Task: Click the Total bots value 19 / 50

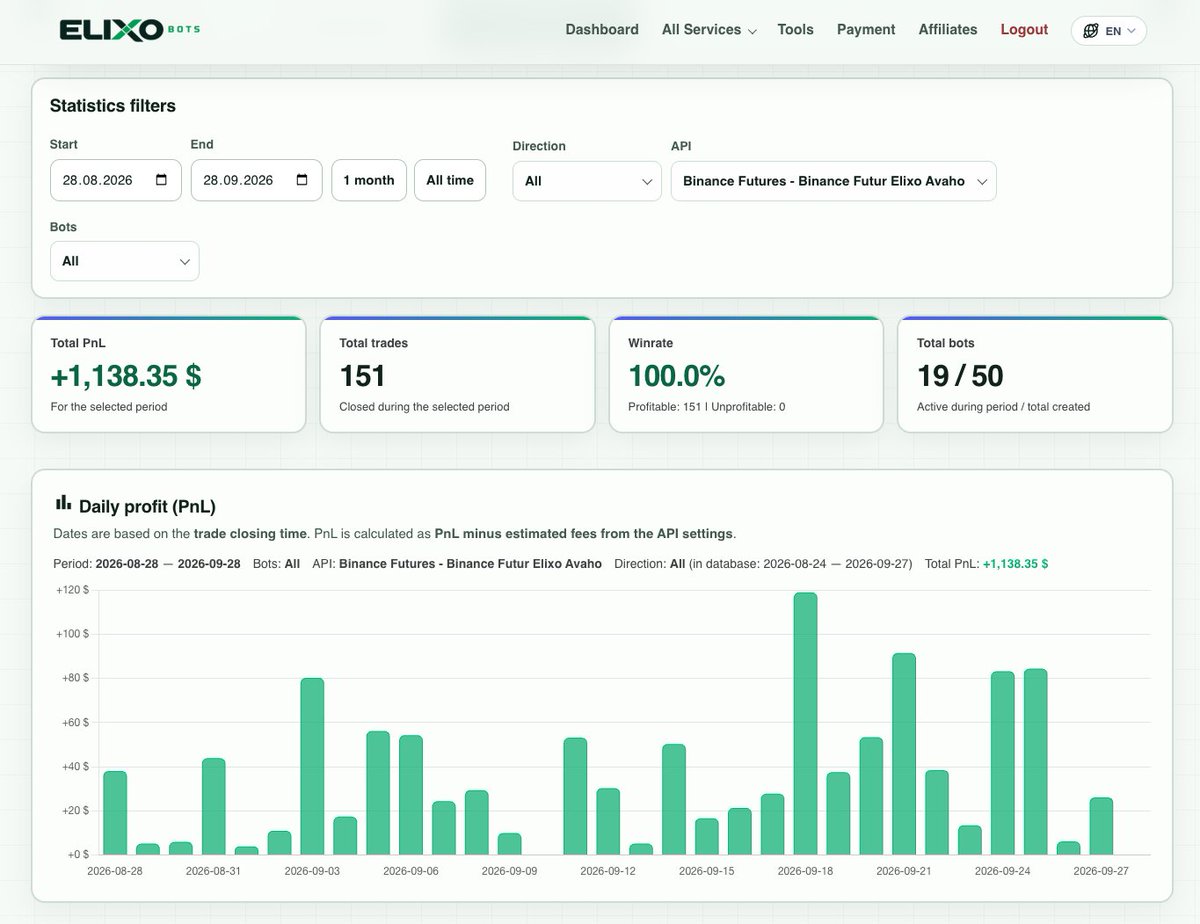Action: coord(960,376)
